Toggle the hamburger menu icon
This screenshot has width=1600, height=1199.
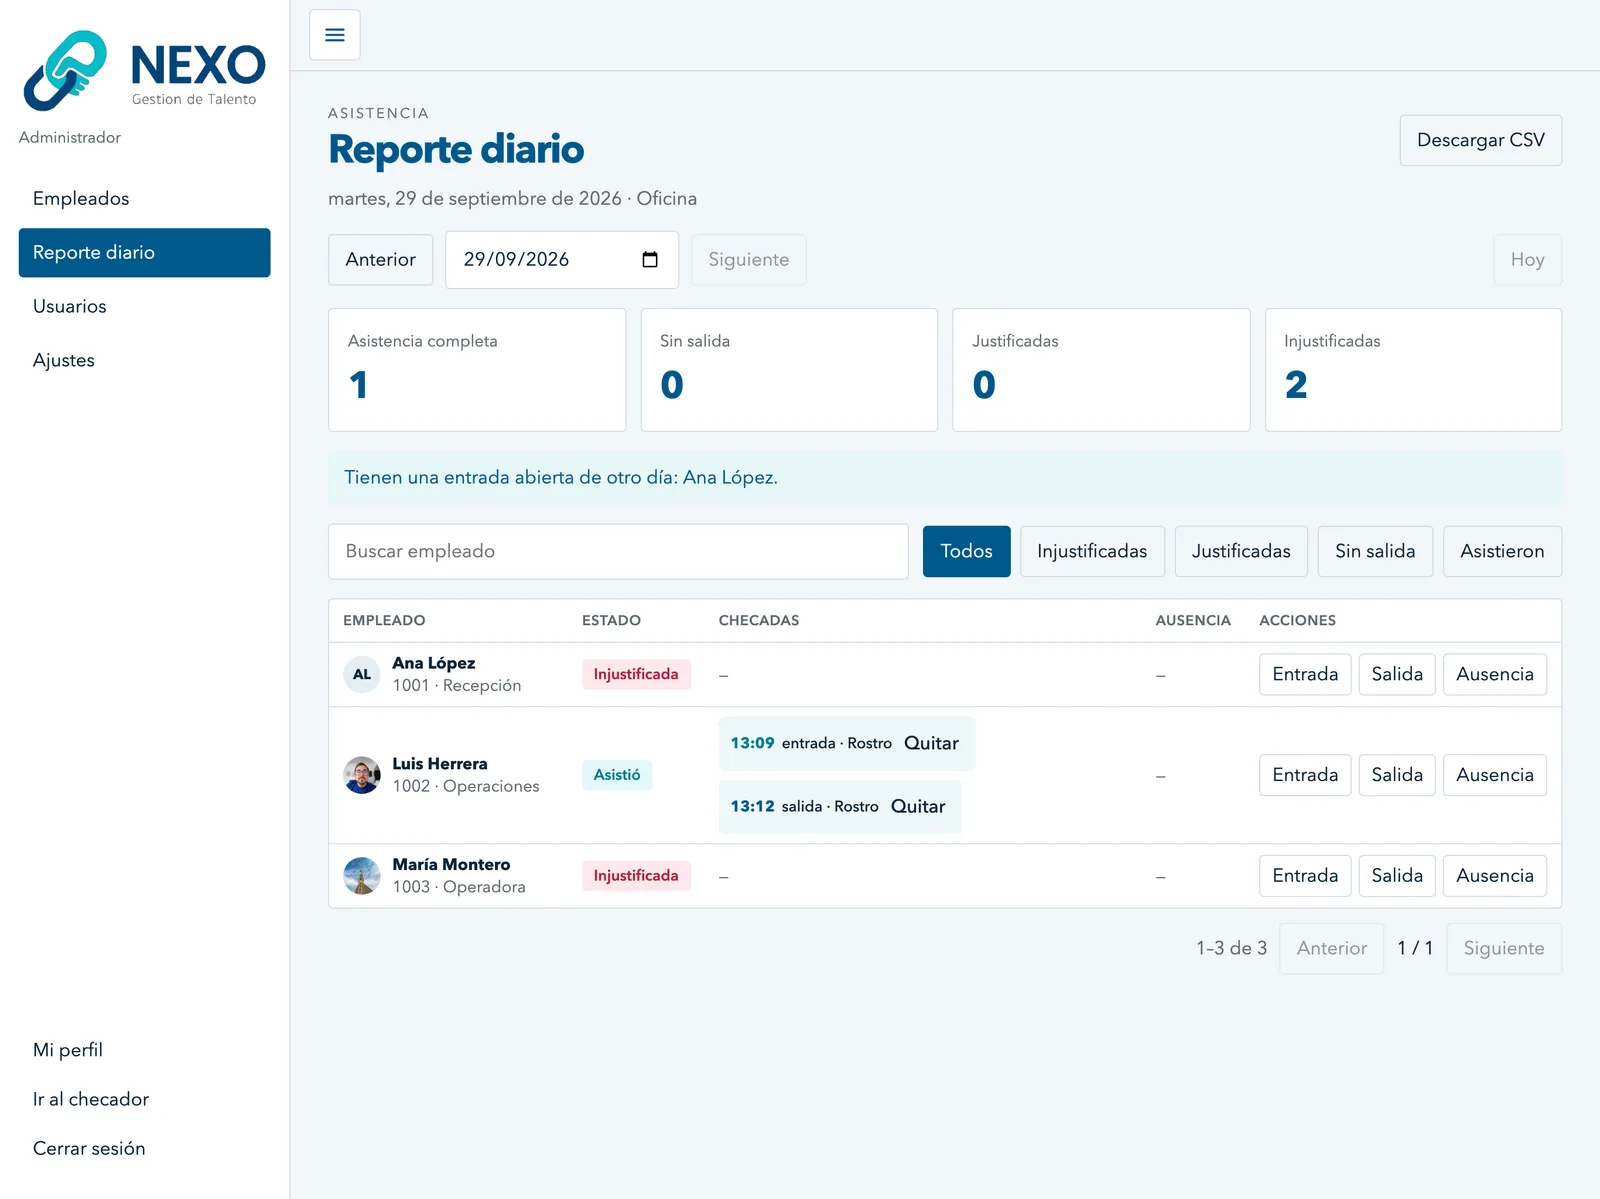335,35
